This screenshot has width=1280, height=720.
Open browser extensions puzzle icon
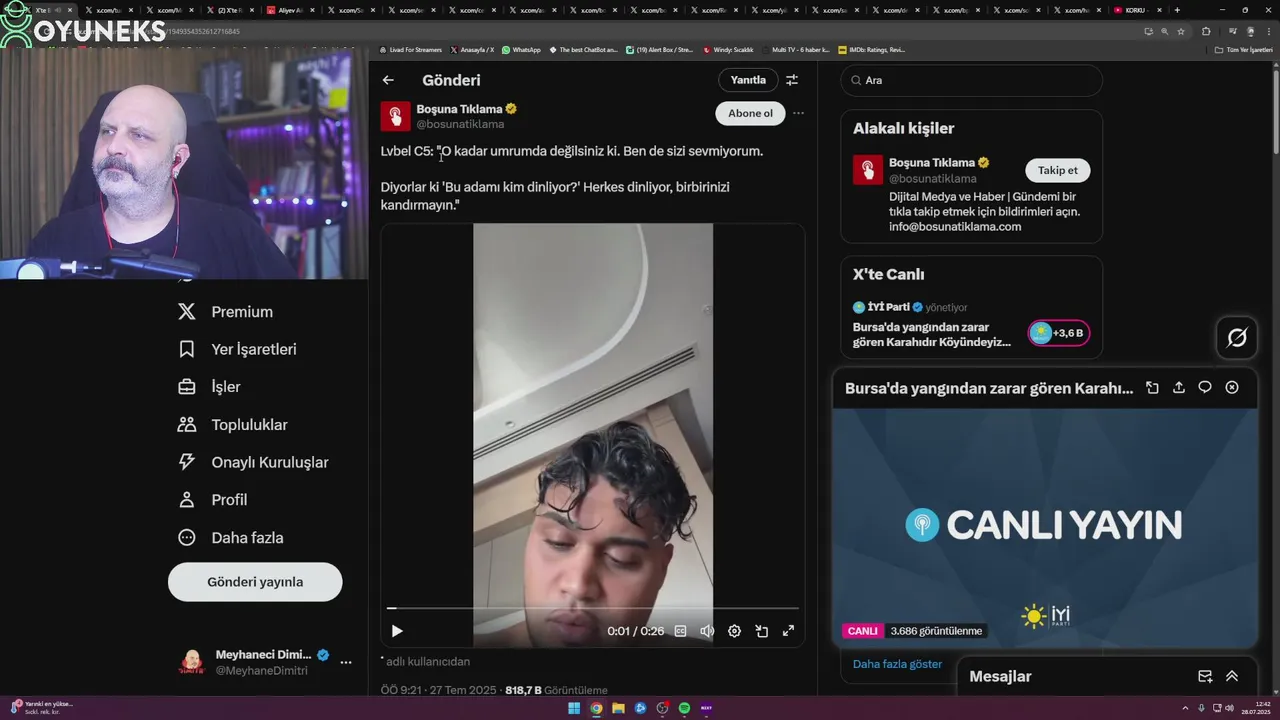click(1206, 31)
